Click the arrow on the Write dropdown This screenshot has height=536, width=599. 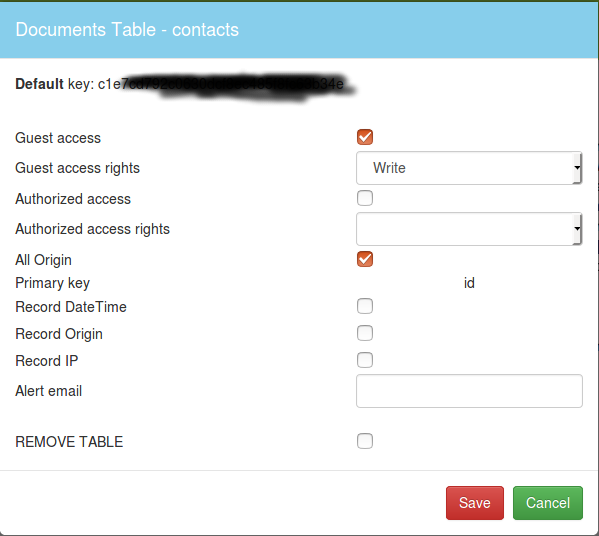577,168
